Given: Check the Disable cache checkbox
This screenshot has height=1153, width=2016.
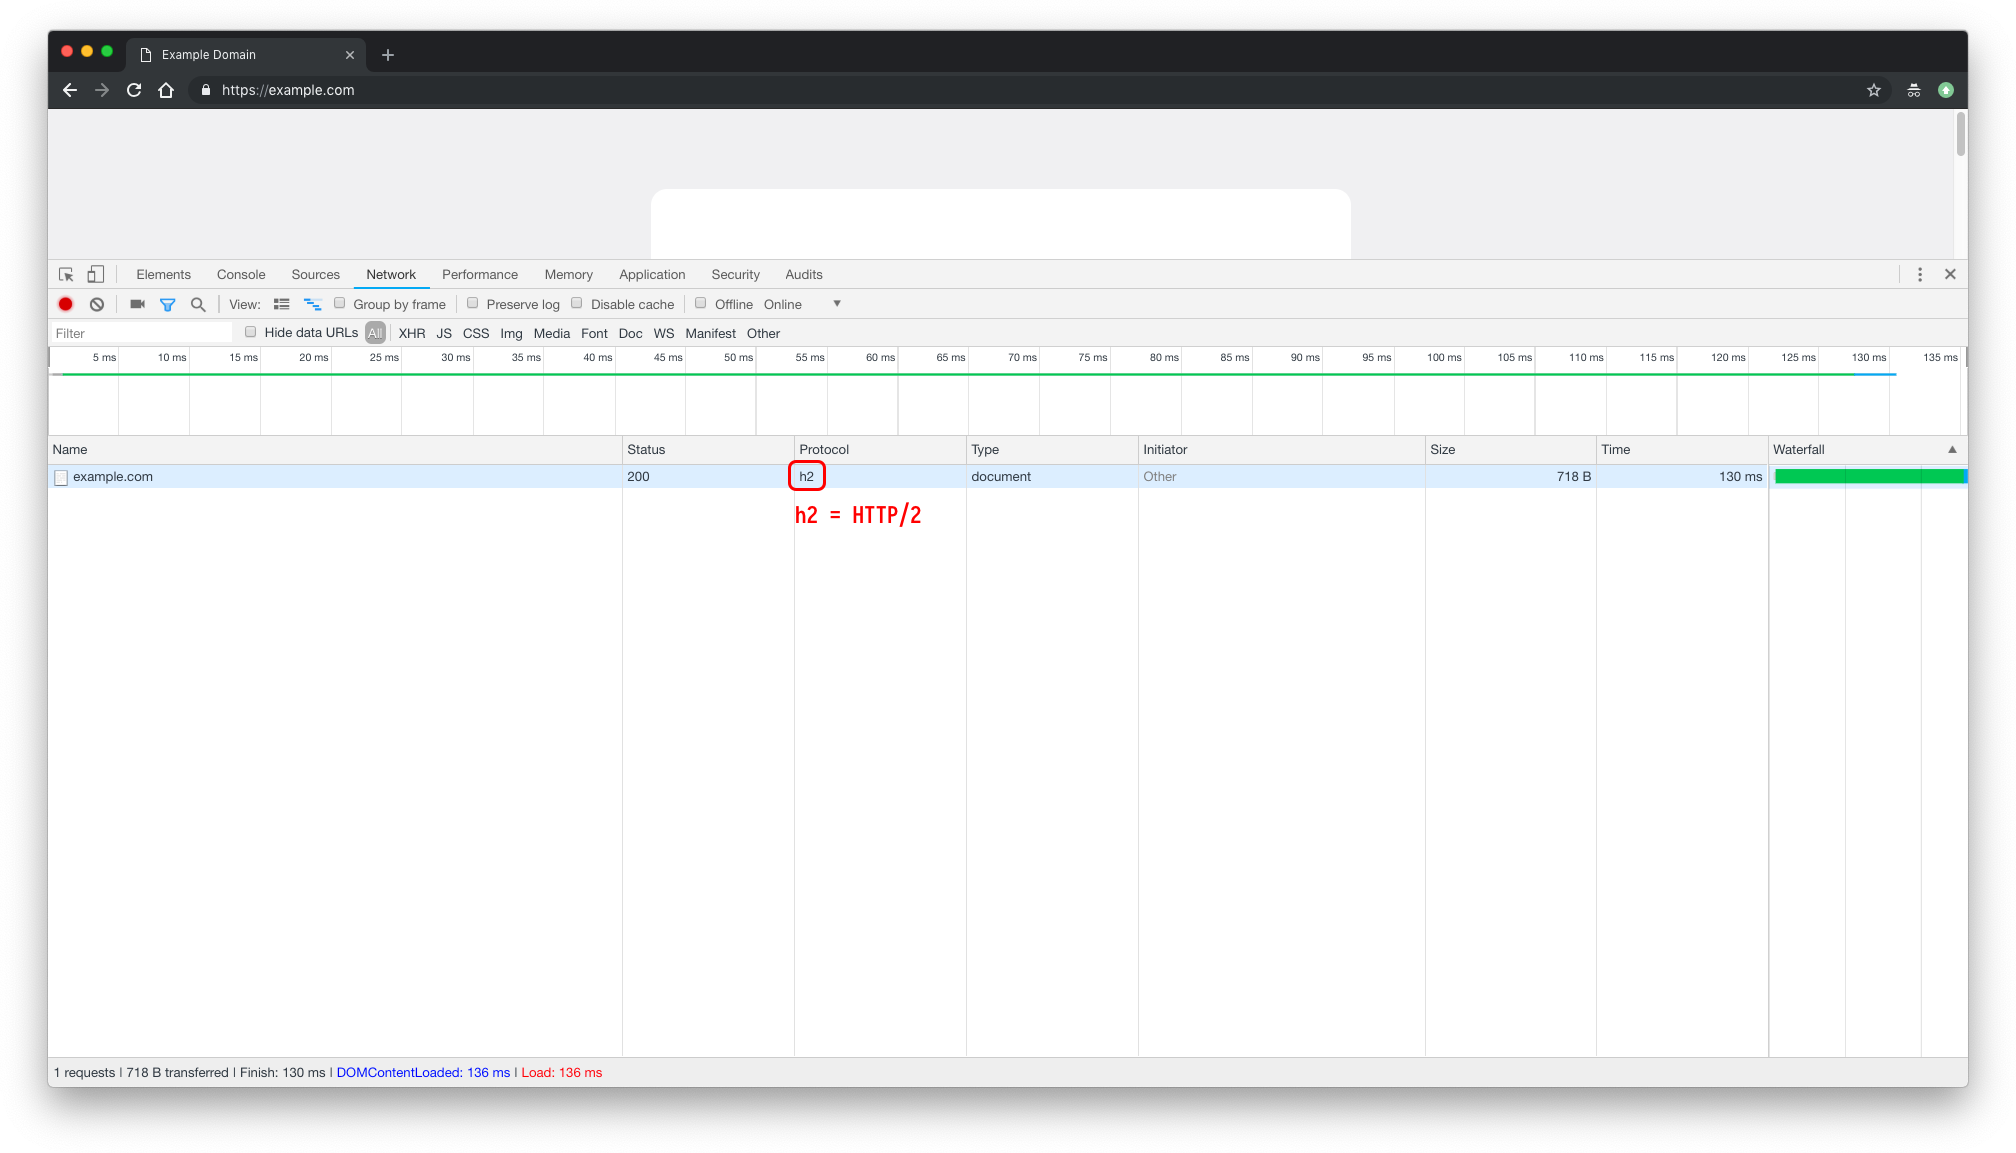Looking at the screenshot, I should [577, 303].
